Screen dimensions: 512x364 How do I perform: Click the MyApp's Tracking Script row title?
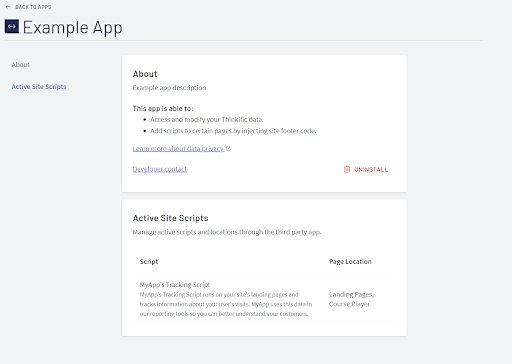click(175, 285)
